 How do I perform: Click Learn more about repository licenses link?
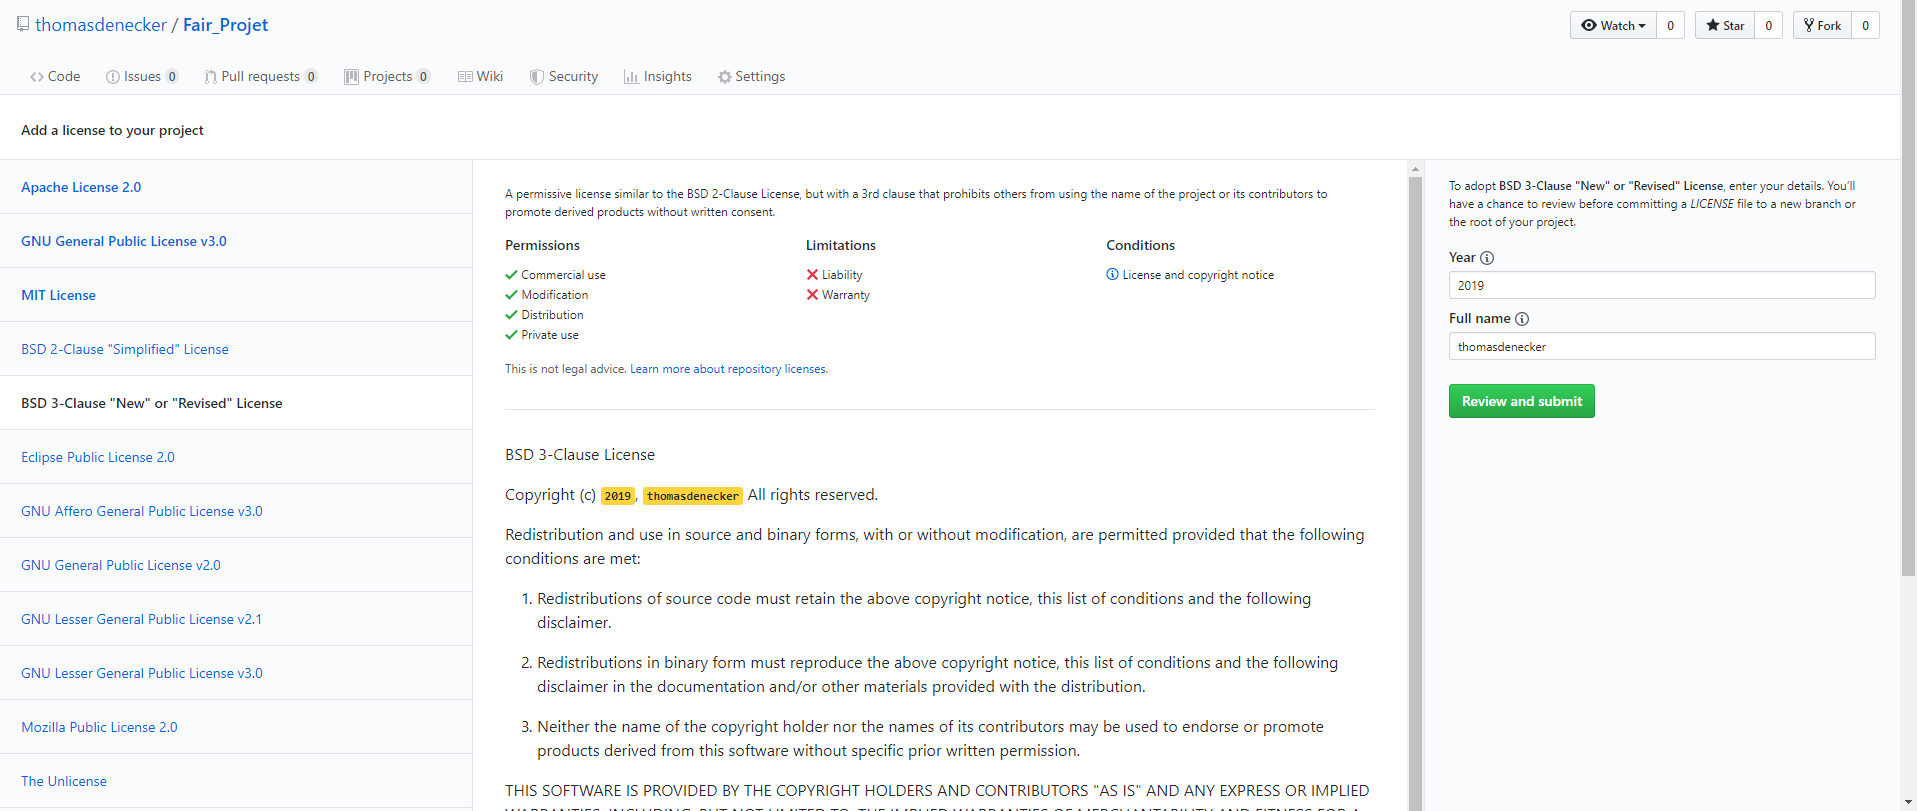729,369
